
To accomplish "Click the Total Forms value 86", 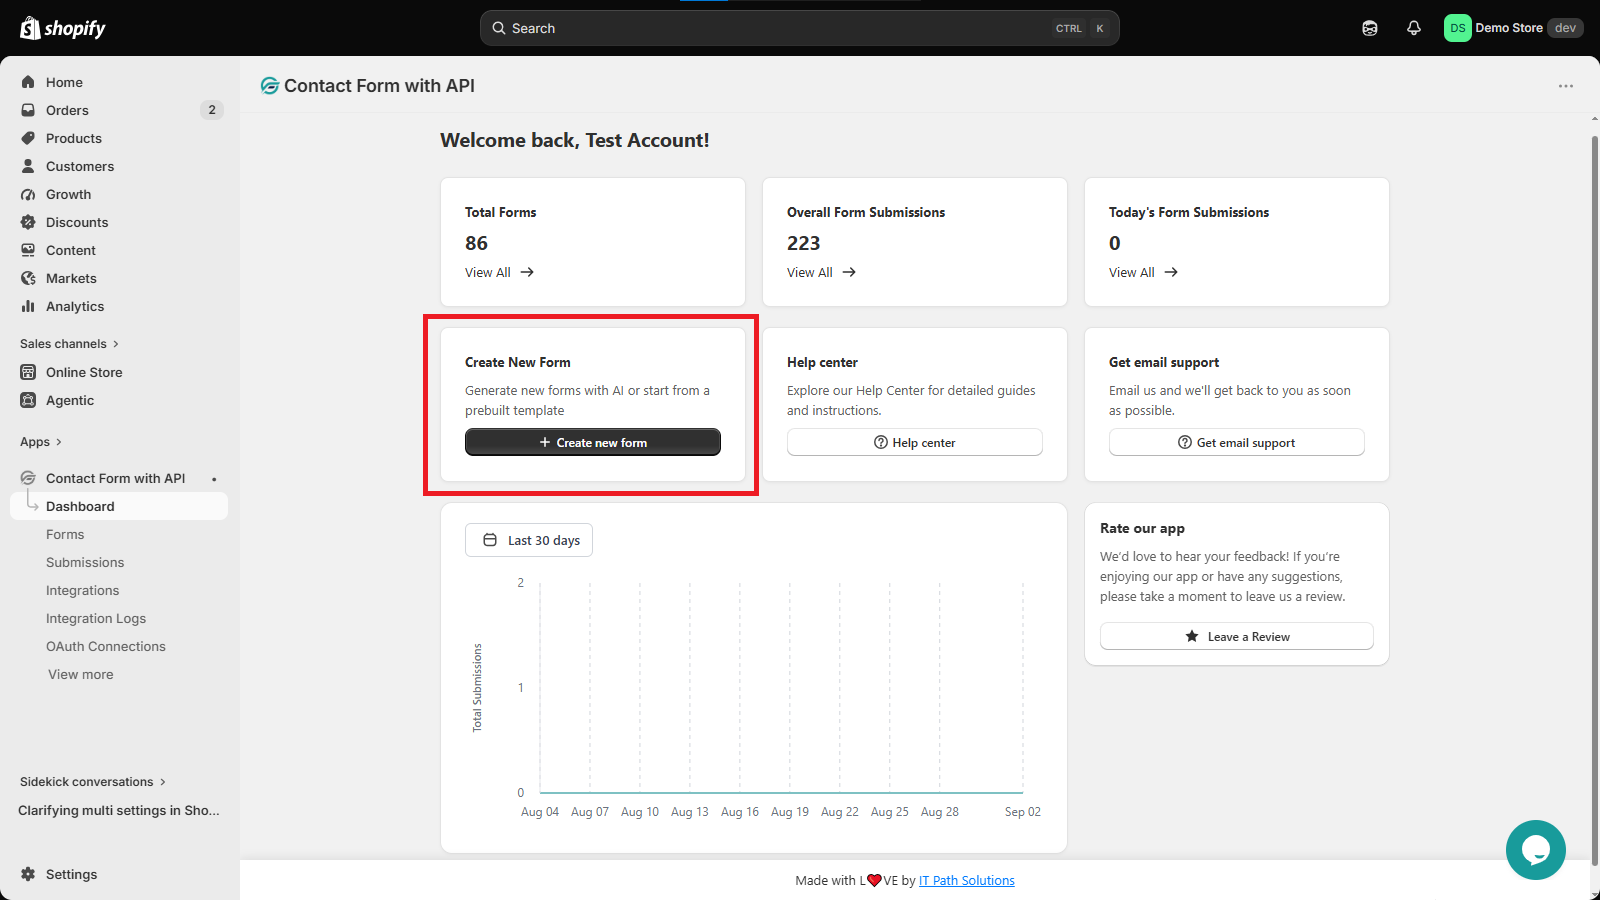I will pos(476,243).
